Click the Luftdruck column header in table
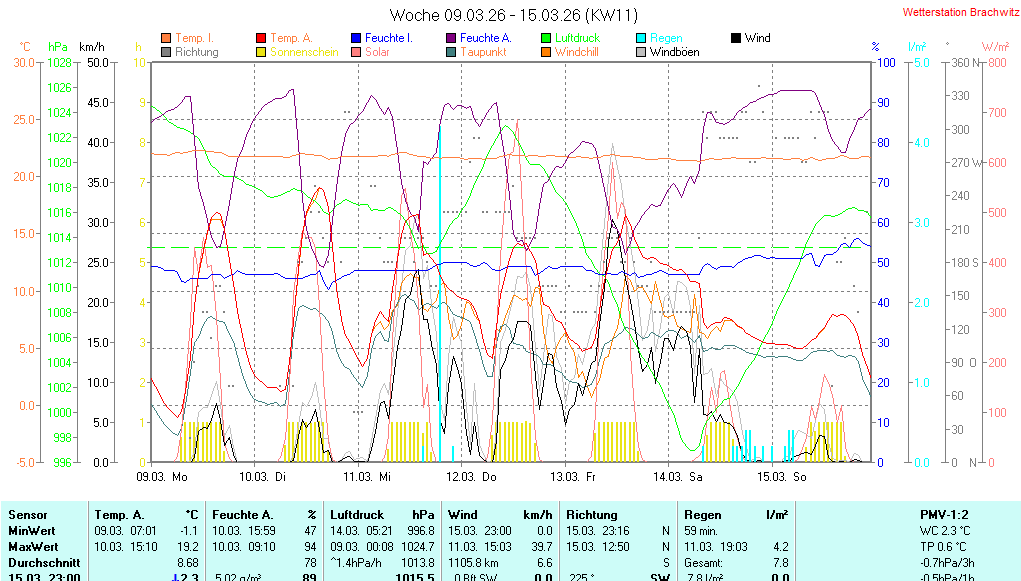1021x581 pixels. coord(357,515)
